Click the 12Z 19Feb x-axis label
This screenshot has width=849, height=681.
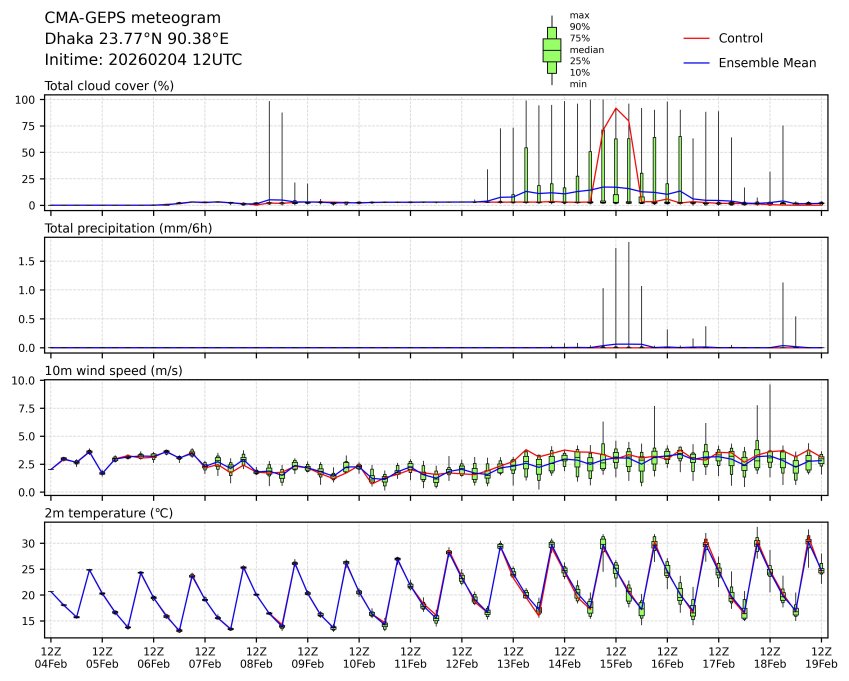pyautogui.click(x=821, y=656)
